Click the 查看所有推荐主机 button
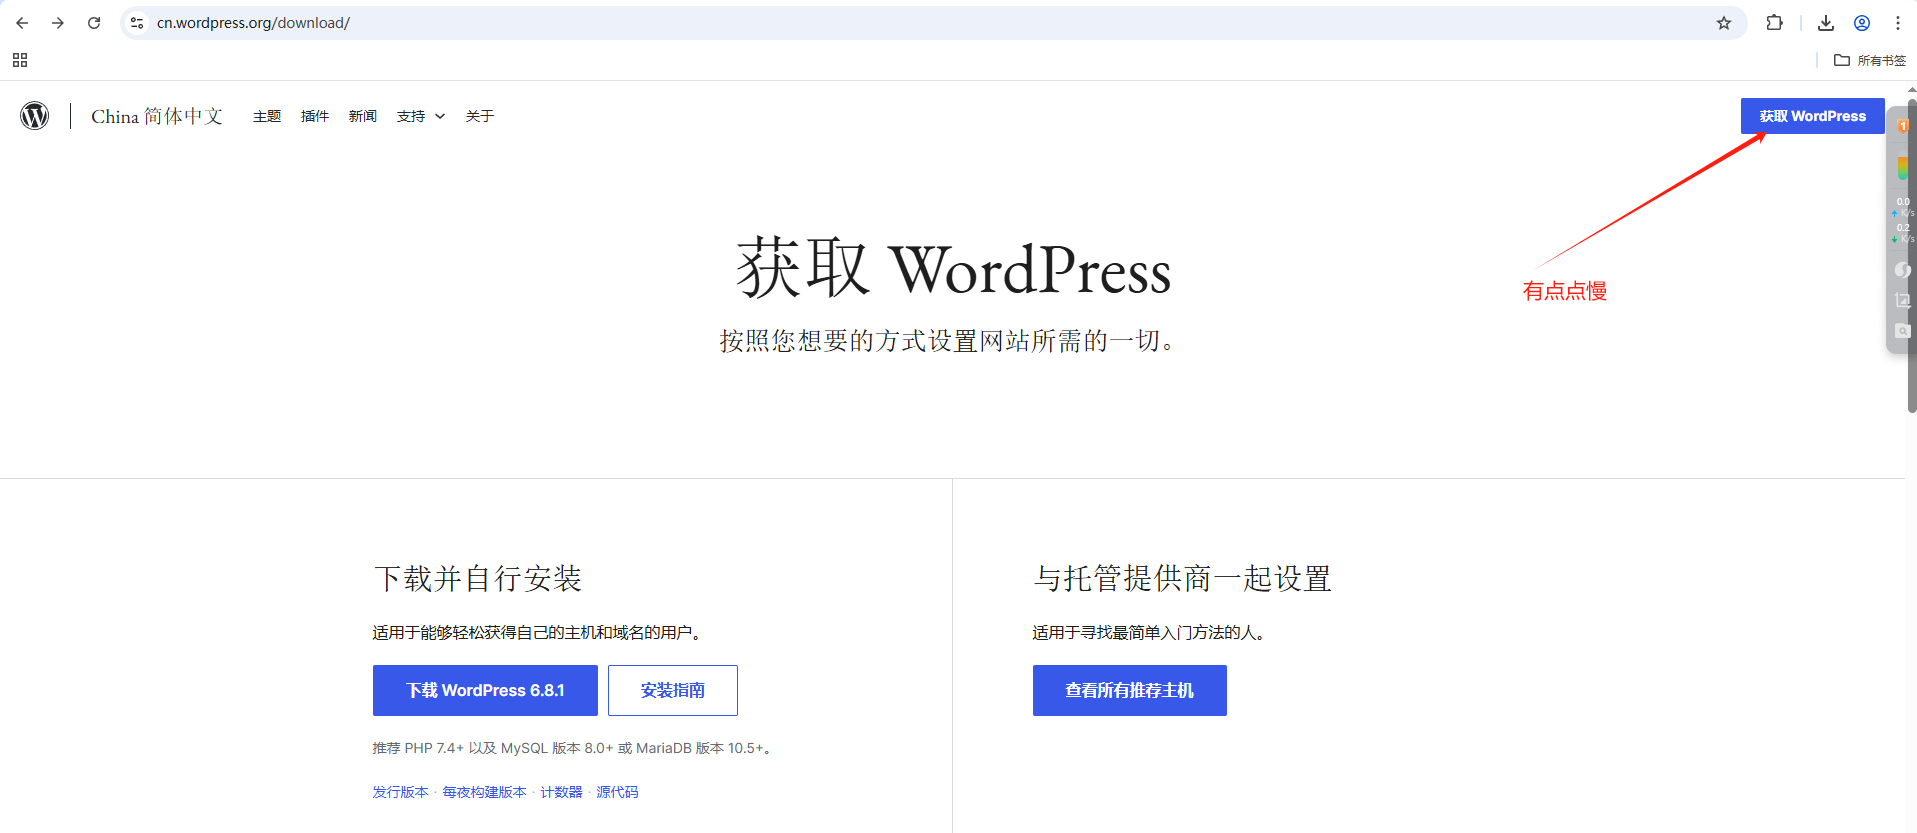This screenshot has width=1917, height=833. pos(1130,690)
